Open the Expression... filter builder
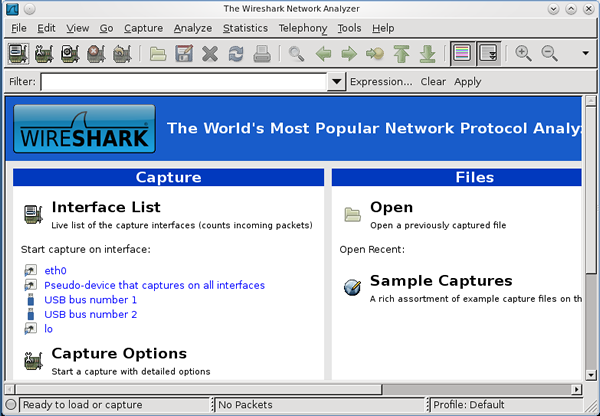The image size is (600, 416). point(381,82)
